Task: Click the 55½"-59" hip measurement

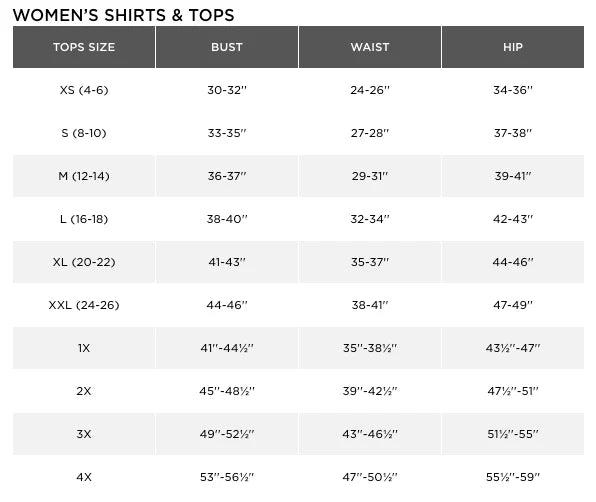Action: coord(513,477)
